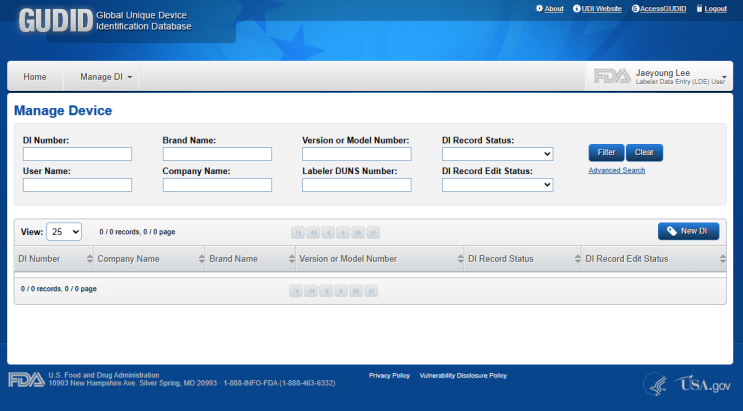
Task: Focus the Brand Name input field
Action: pyautogui.click(x=217, y=154)
